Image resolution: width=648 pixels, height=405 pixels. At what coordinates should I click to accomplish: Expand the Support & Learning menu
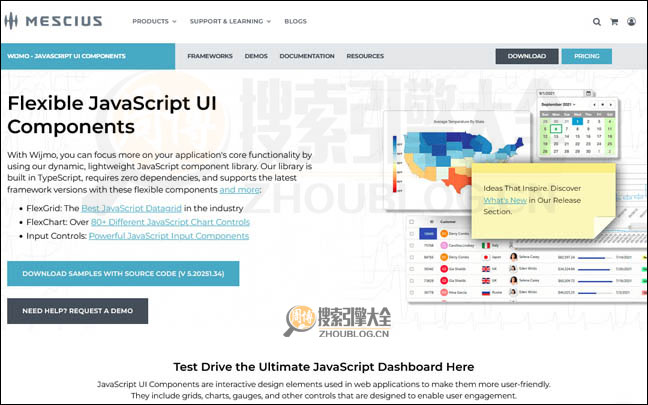click(230, 21)
